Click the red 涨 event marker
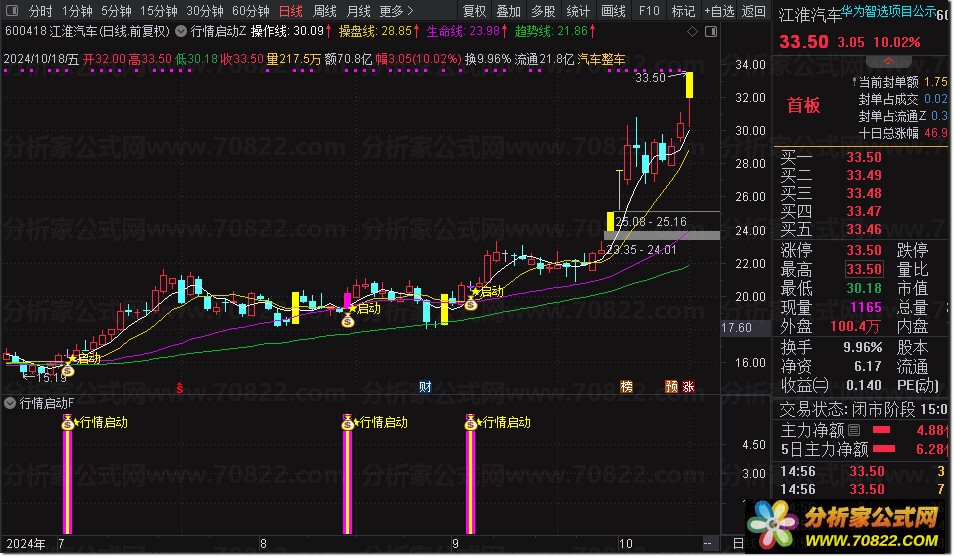 (688, 387)
